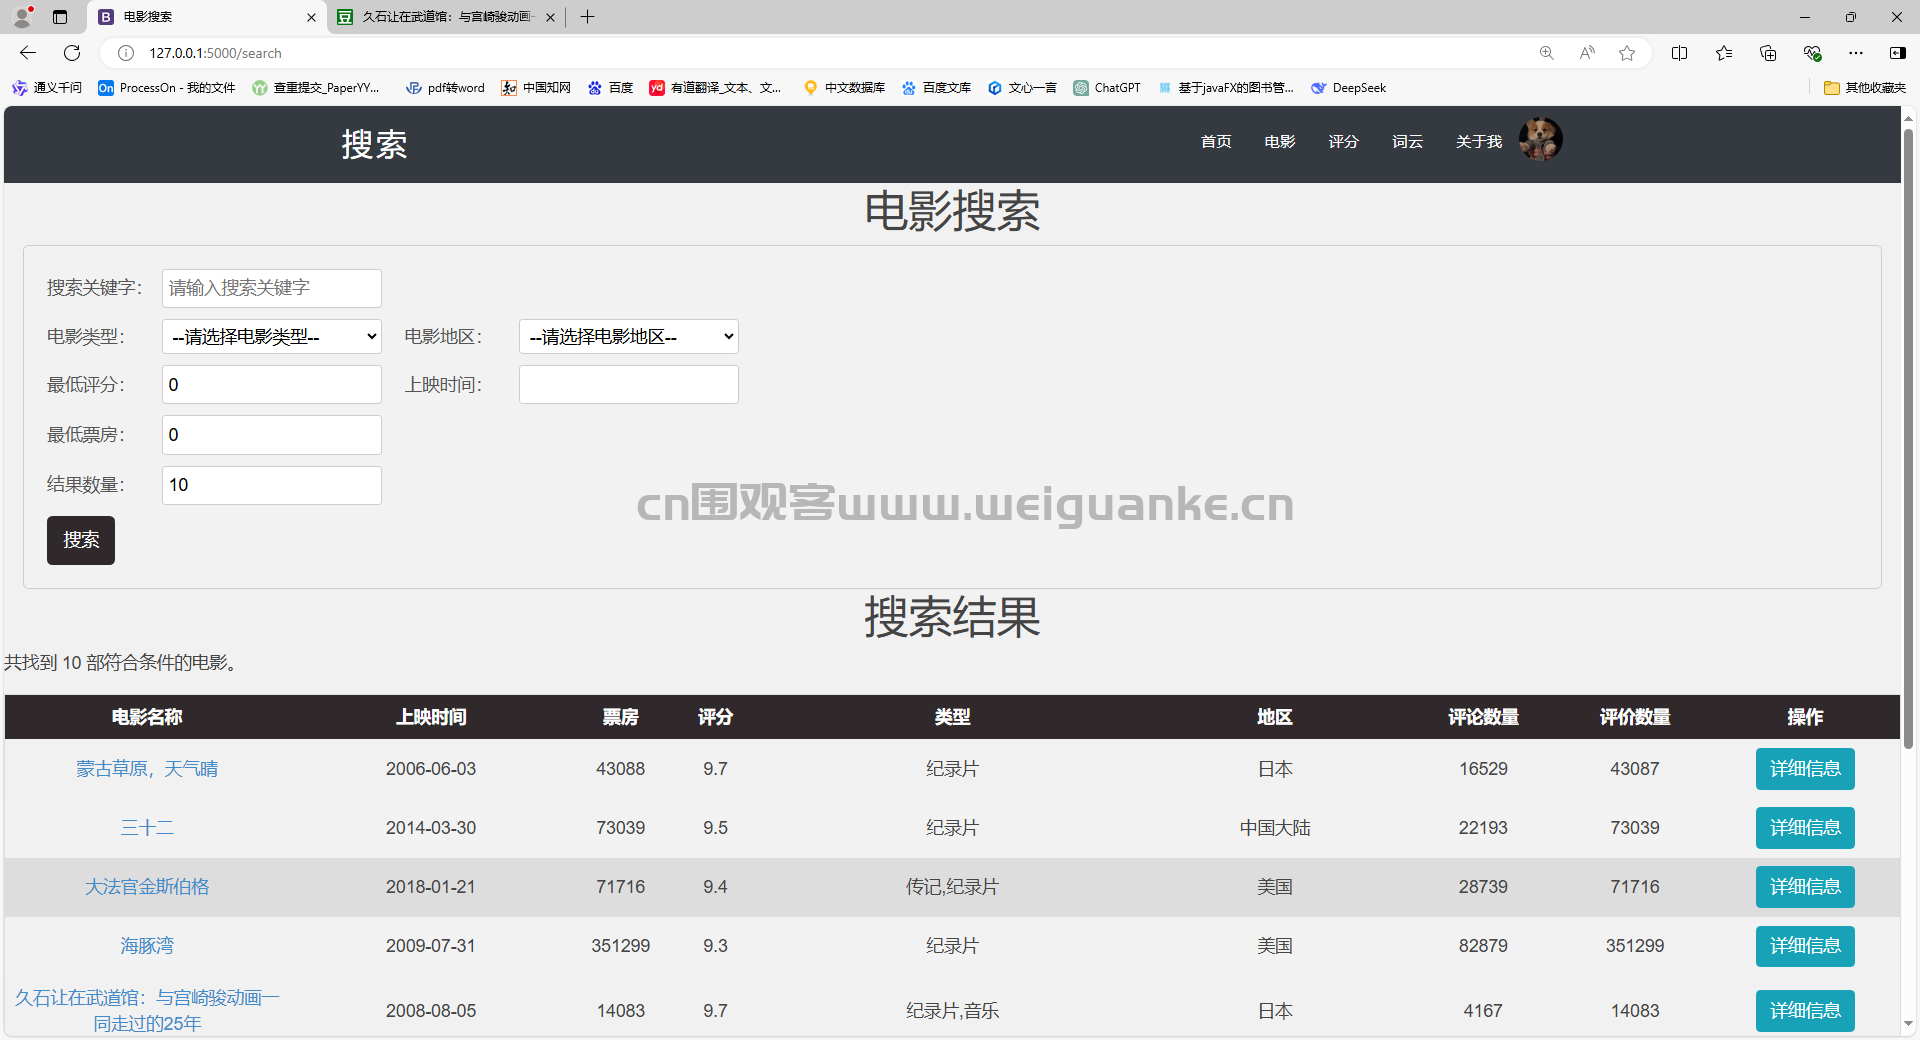Open site information icon in address bar
Screen dimensions: 1920x1040
pyautogui.click(x=126, y=53)
